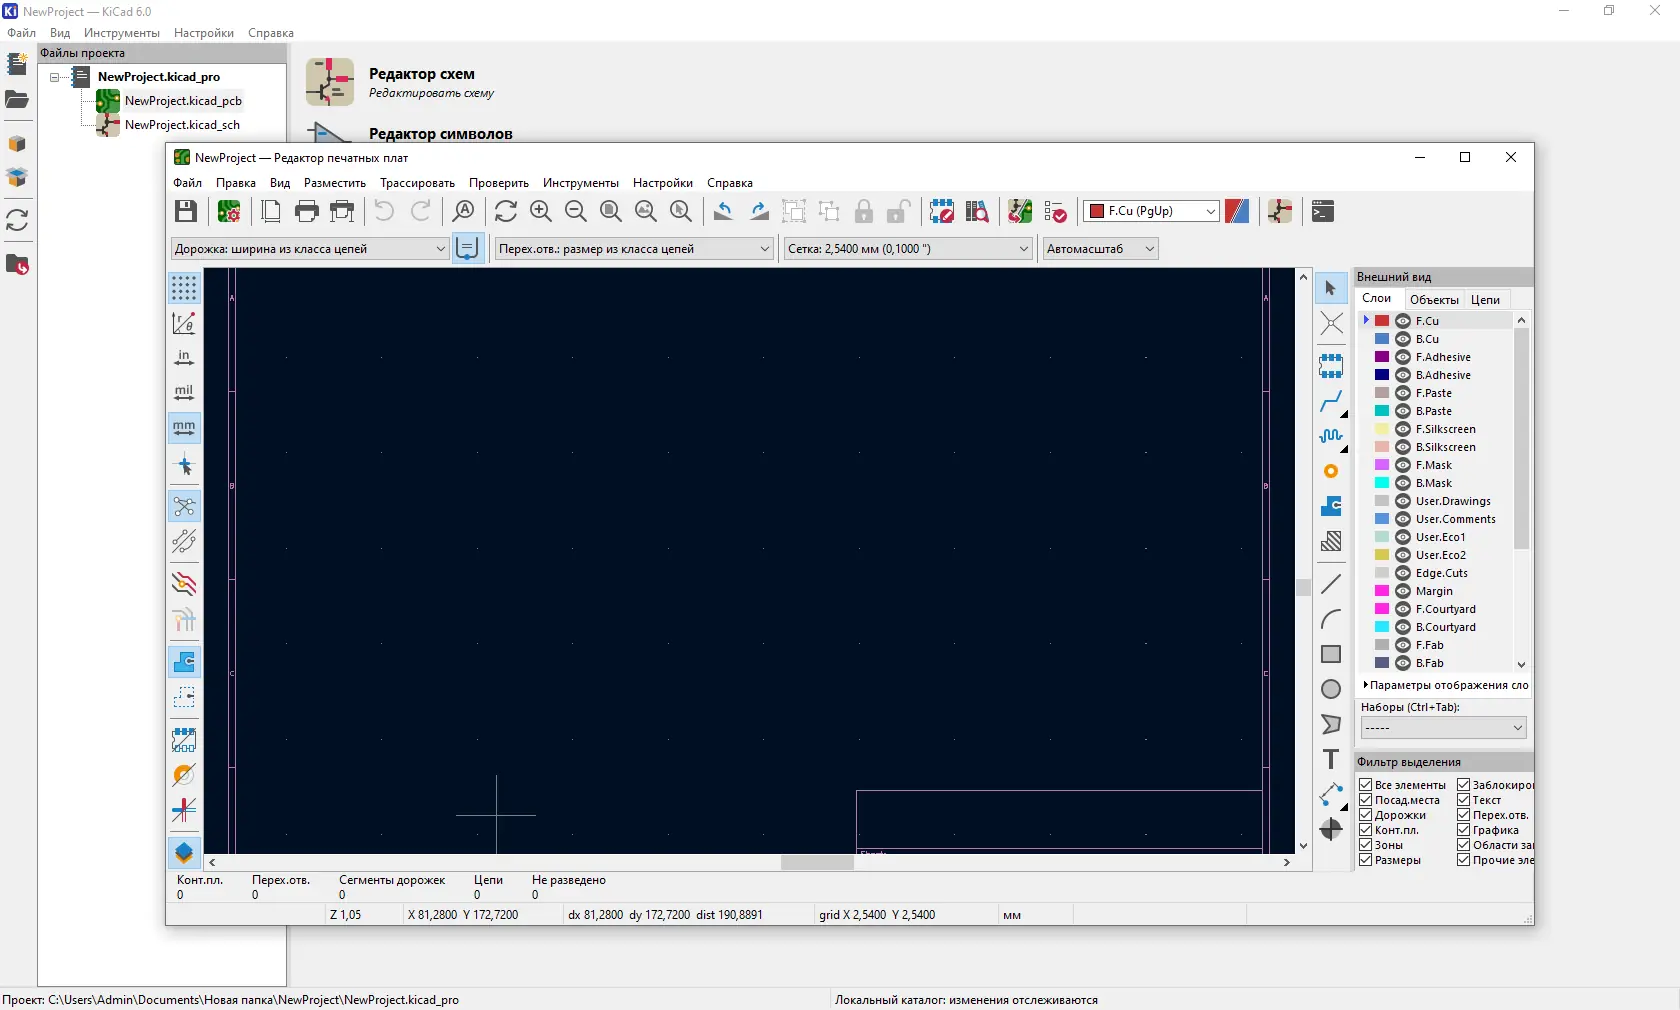Toggle F.Cu layer visibility eye
The width and height of the screenshot is (1680, 1010).
click(1403, 321)
